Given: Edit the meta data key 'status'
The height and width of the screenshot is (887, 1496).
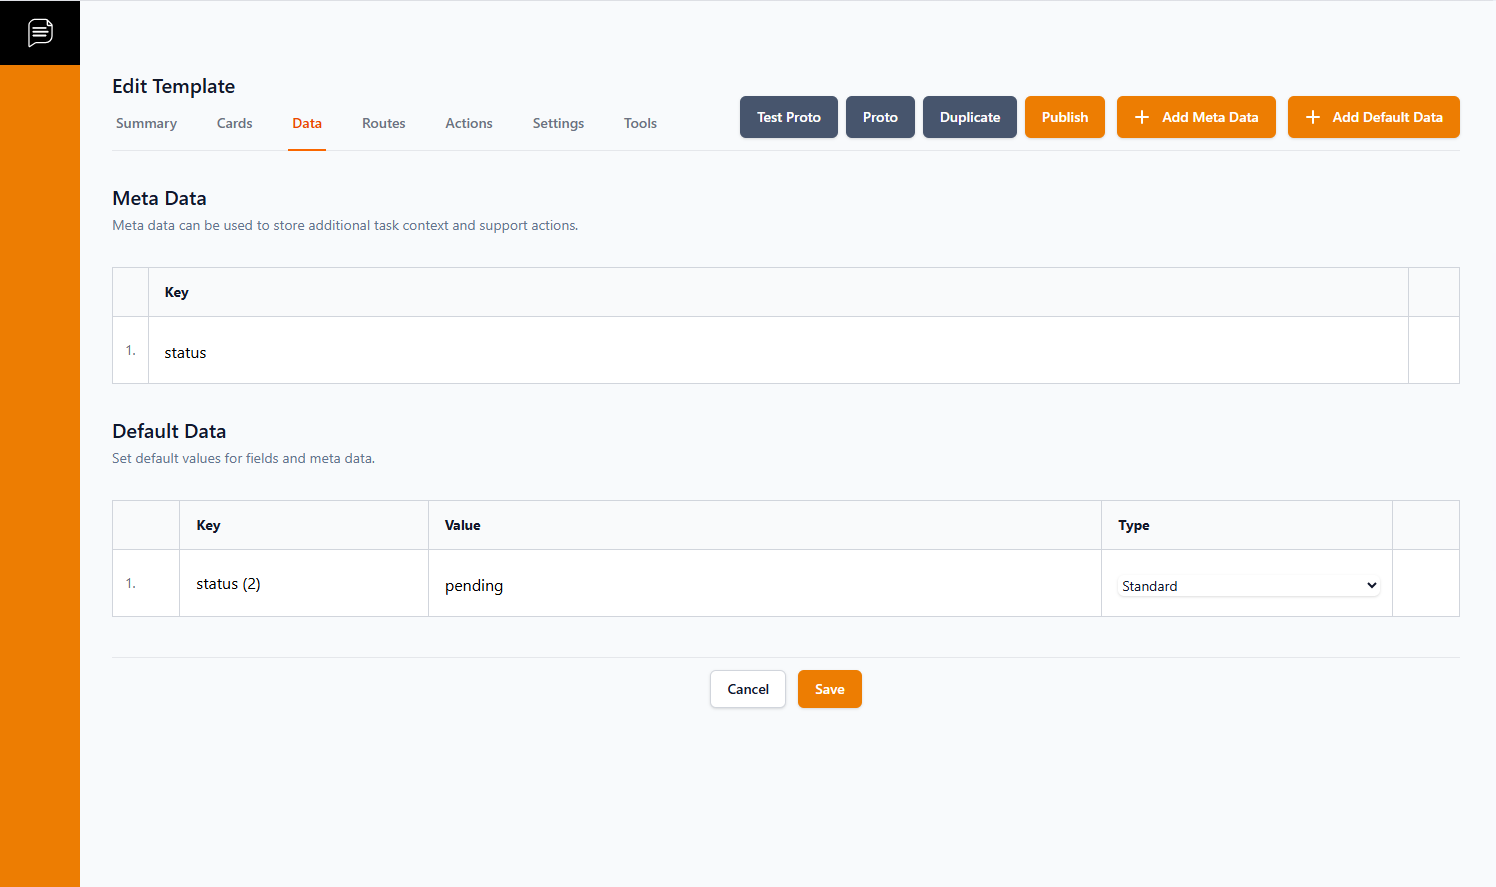Looking at the screenshot, I should [x=185, y=352].
